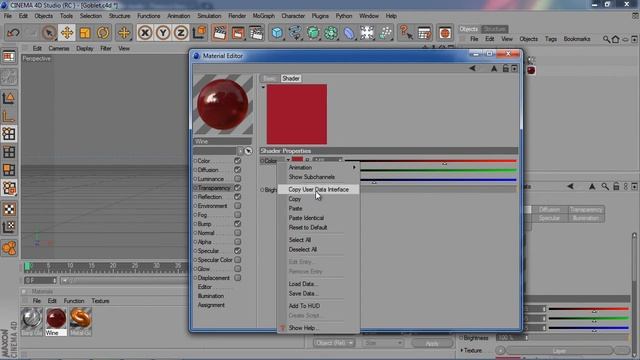640x360 pixels.
Task: Select the Wine material thumbnail
Action: tap(56, 318)
